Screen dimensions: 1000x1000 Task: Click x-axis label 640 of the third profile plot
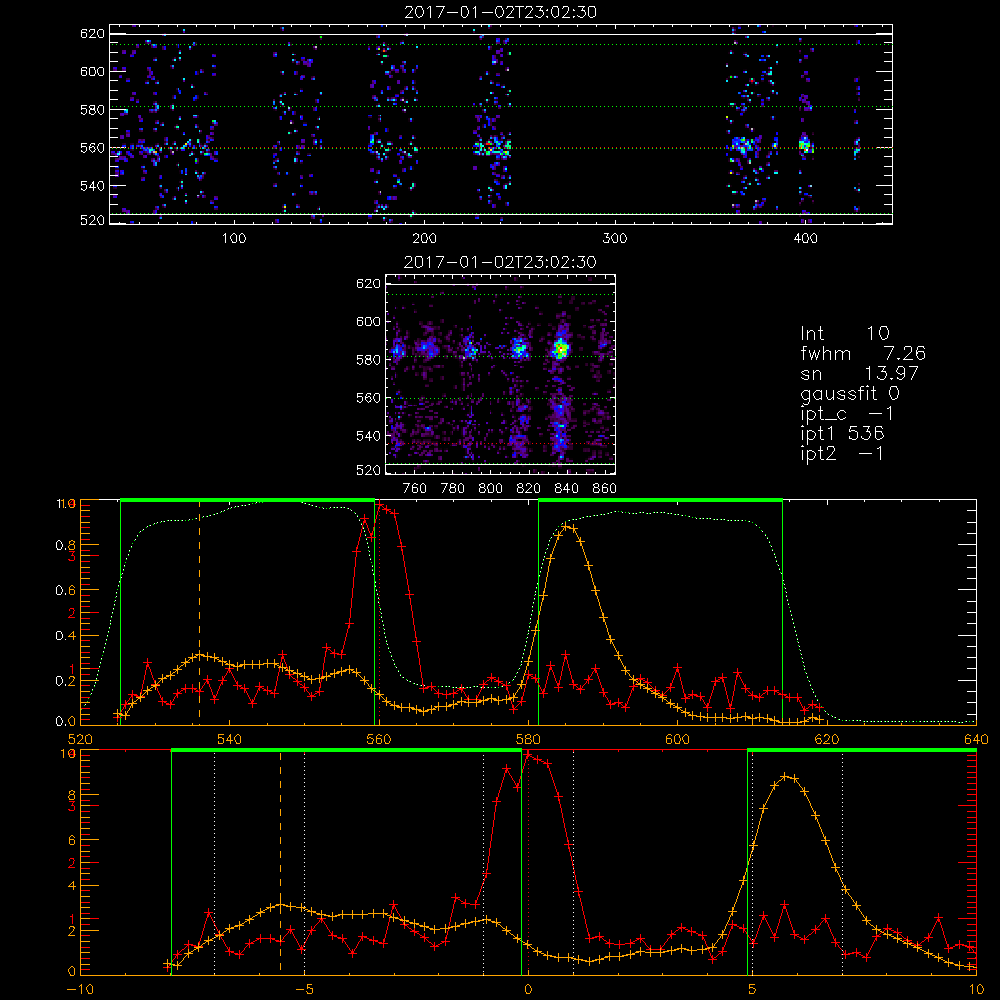pos(976,739)
